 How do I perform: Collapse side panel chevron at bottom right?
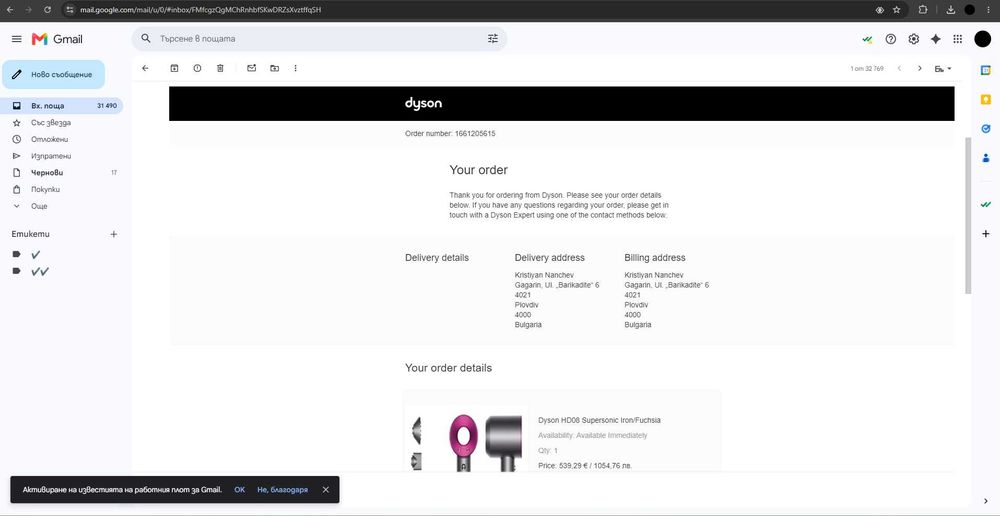pyautogui.click(x=987, y=501)
